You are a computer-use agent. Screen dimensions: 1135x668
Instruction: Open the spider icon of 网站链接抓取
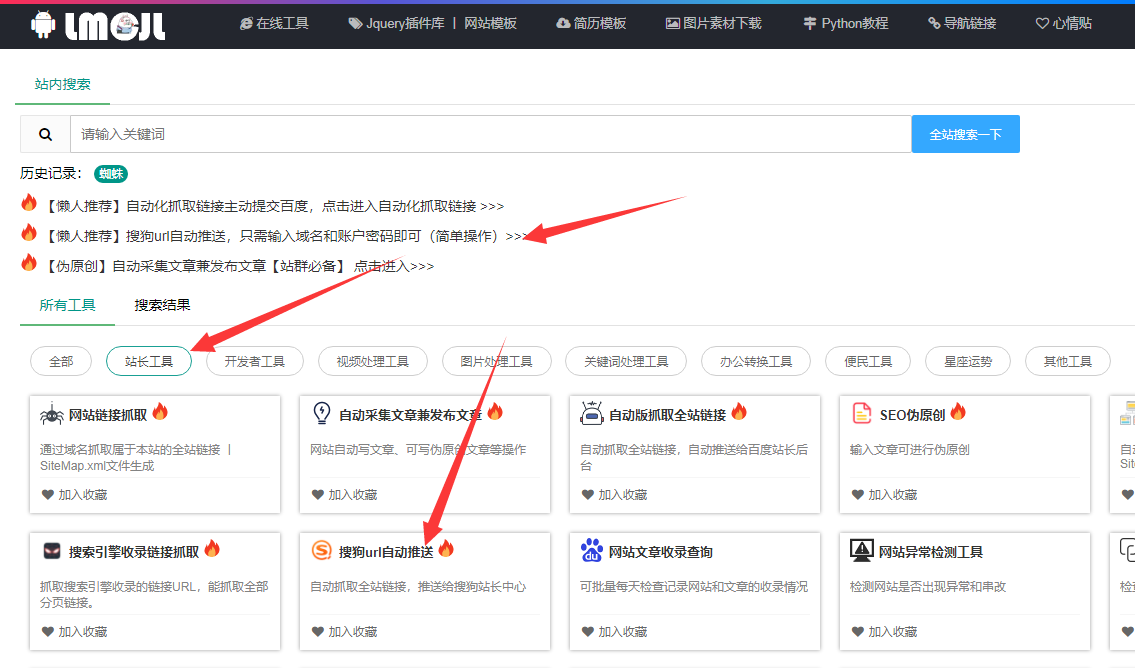point(51,415)
